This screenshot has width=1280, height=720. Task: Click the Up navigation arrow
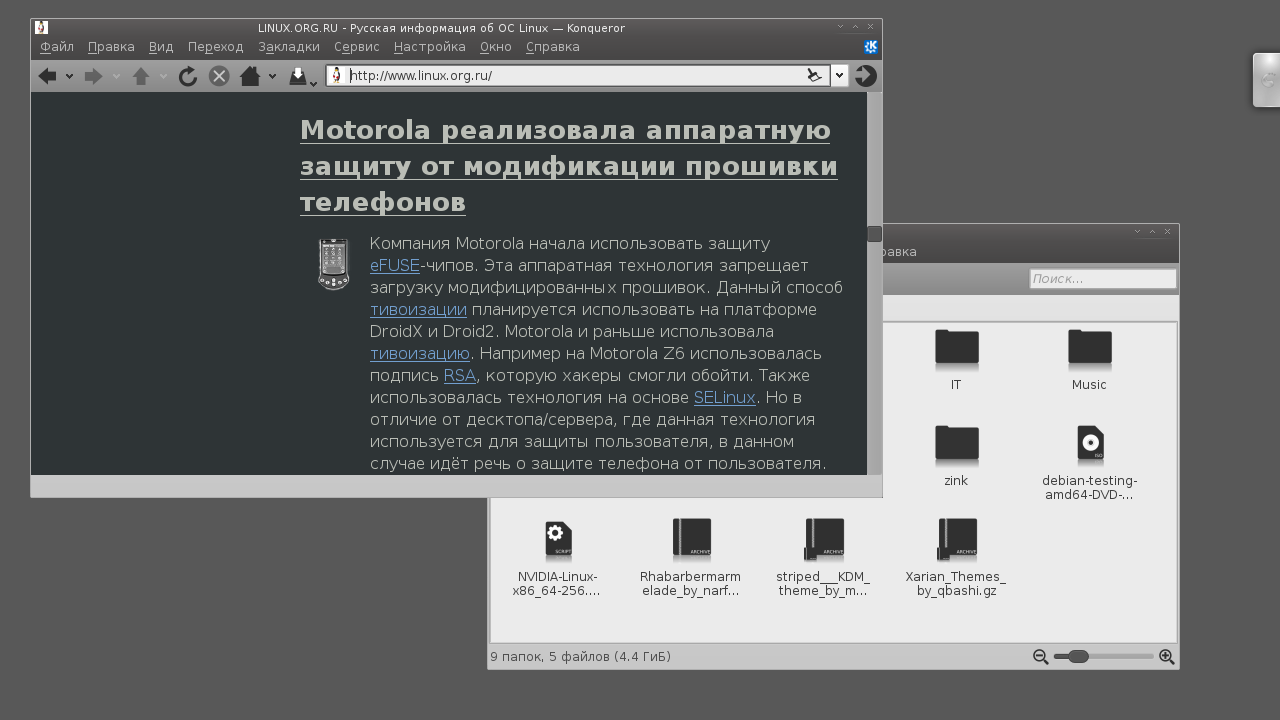(x=141, y=76)
